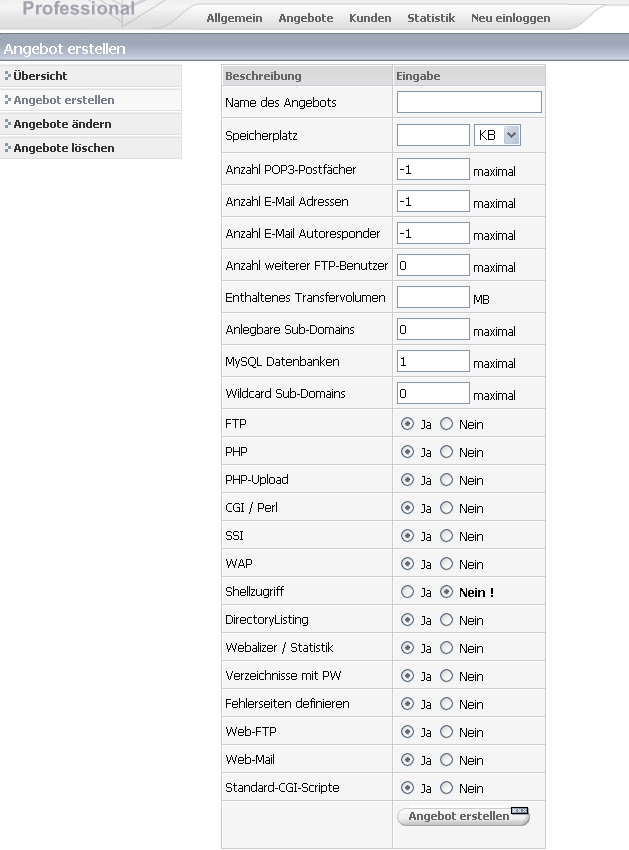Select Nein for SSI
The width and height of the screenshot is (629, 850).
pos(446,536)
